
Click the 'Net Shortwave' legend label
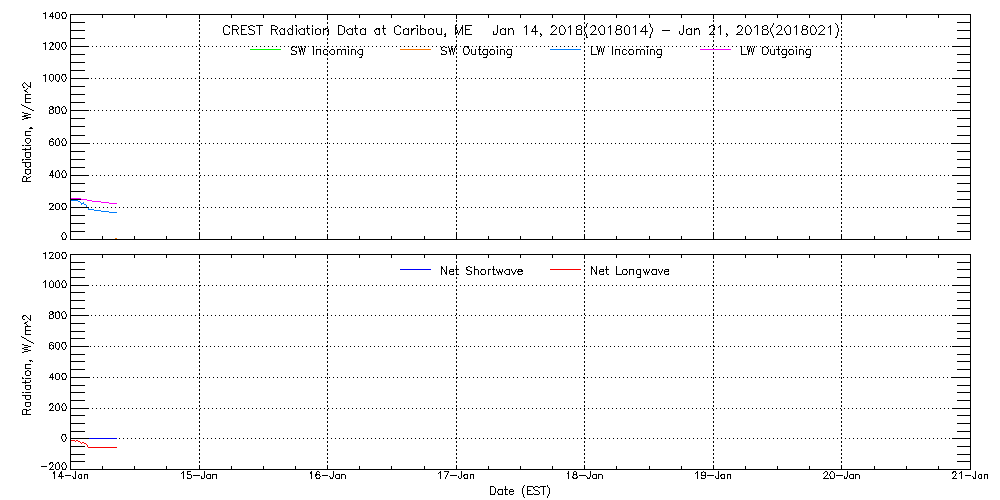tap(482, 271)
